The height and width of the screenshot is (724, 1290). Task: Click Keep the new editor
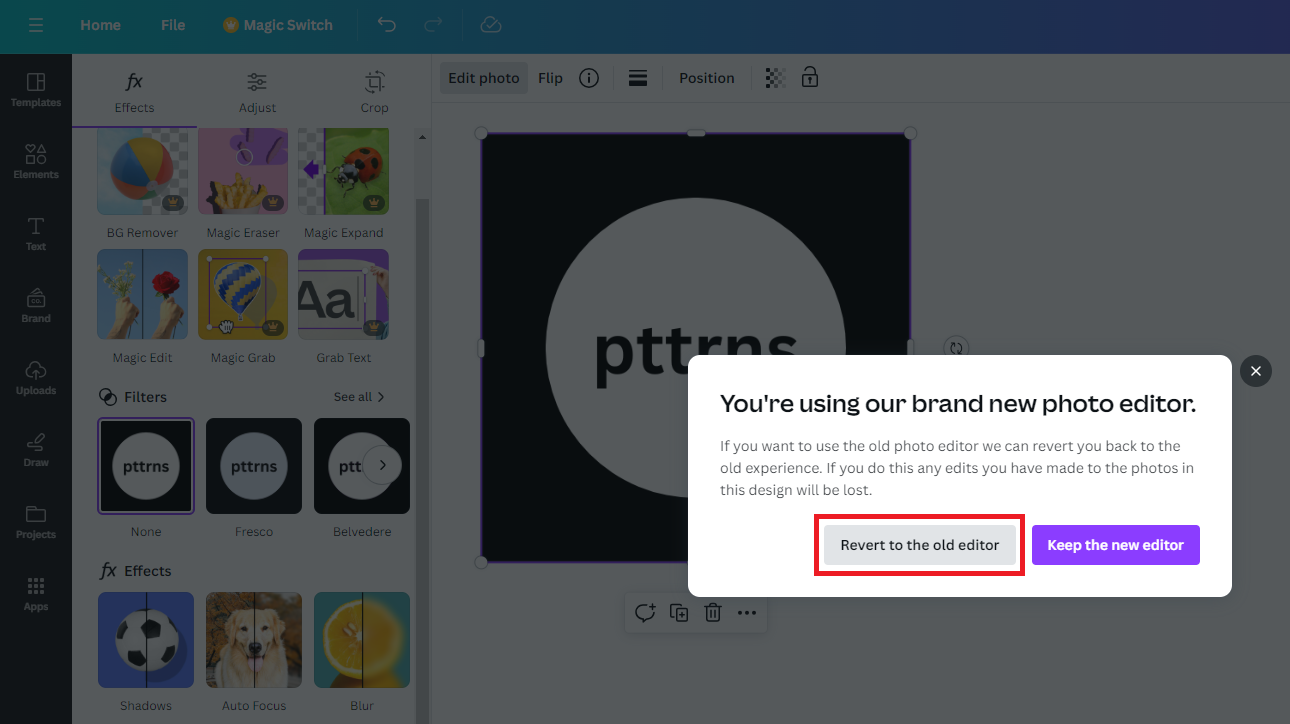coord(1116,545)
